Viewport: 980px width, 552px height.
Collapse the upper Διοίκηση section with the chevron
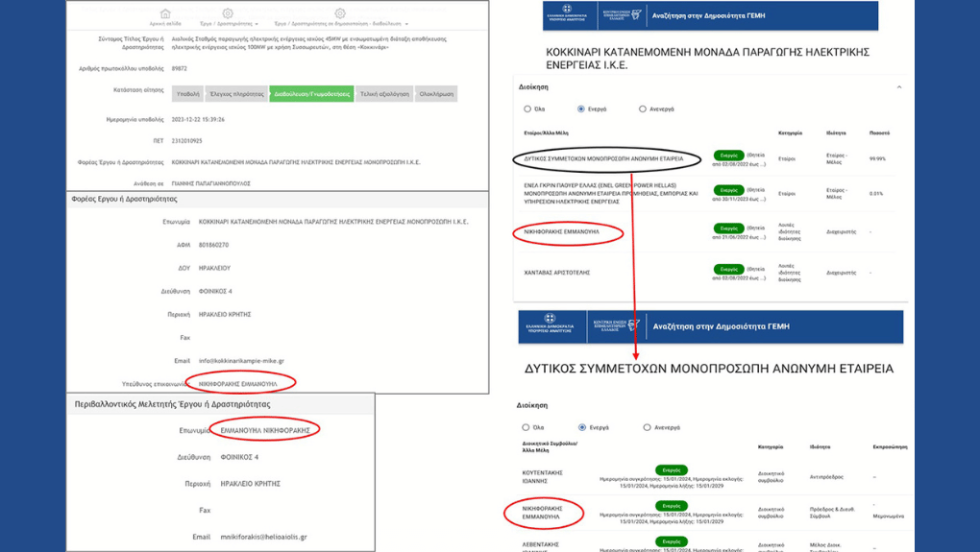point(899,87)
